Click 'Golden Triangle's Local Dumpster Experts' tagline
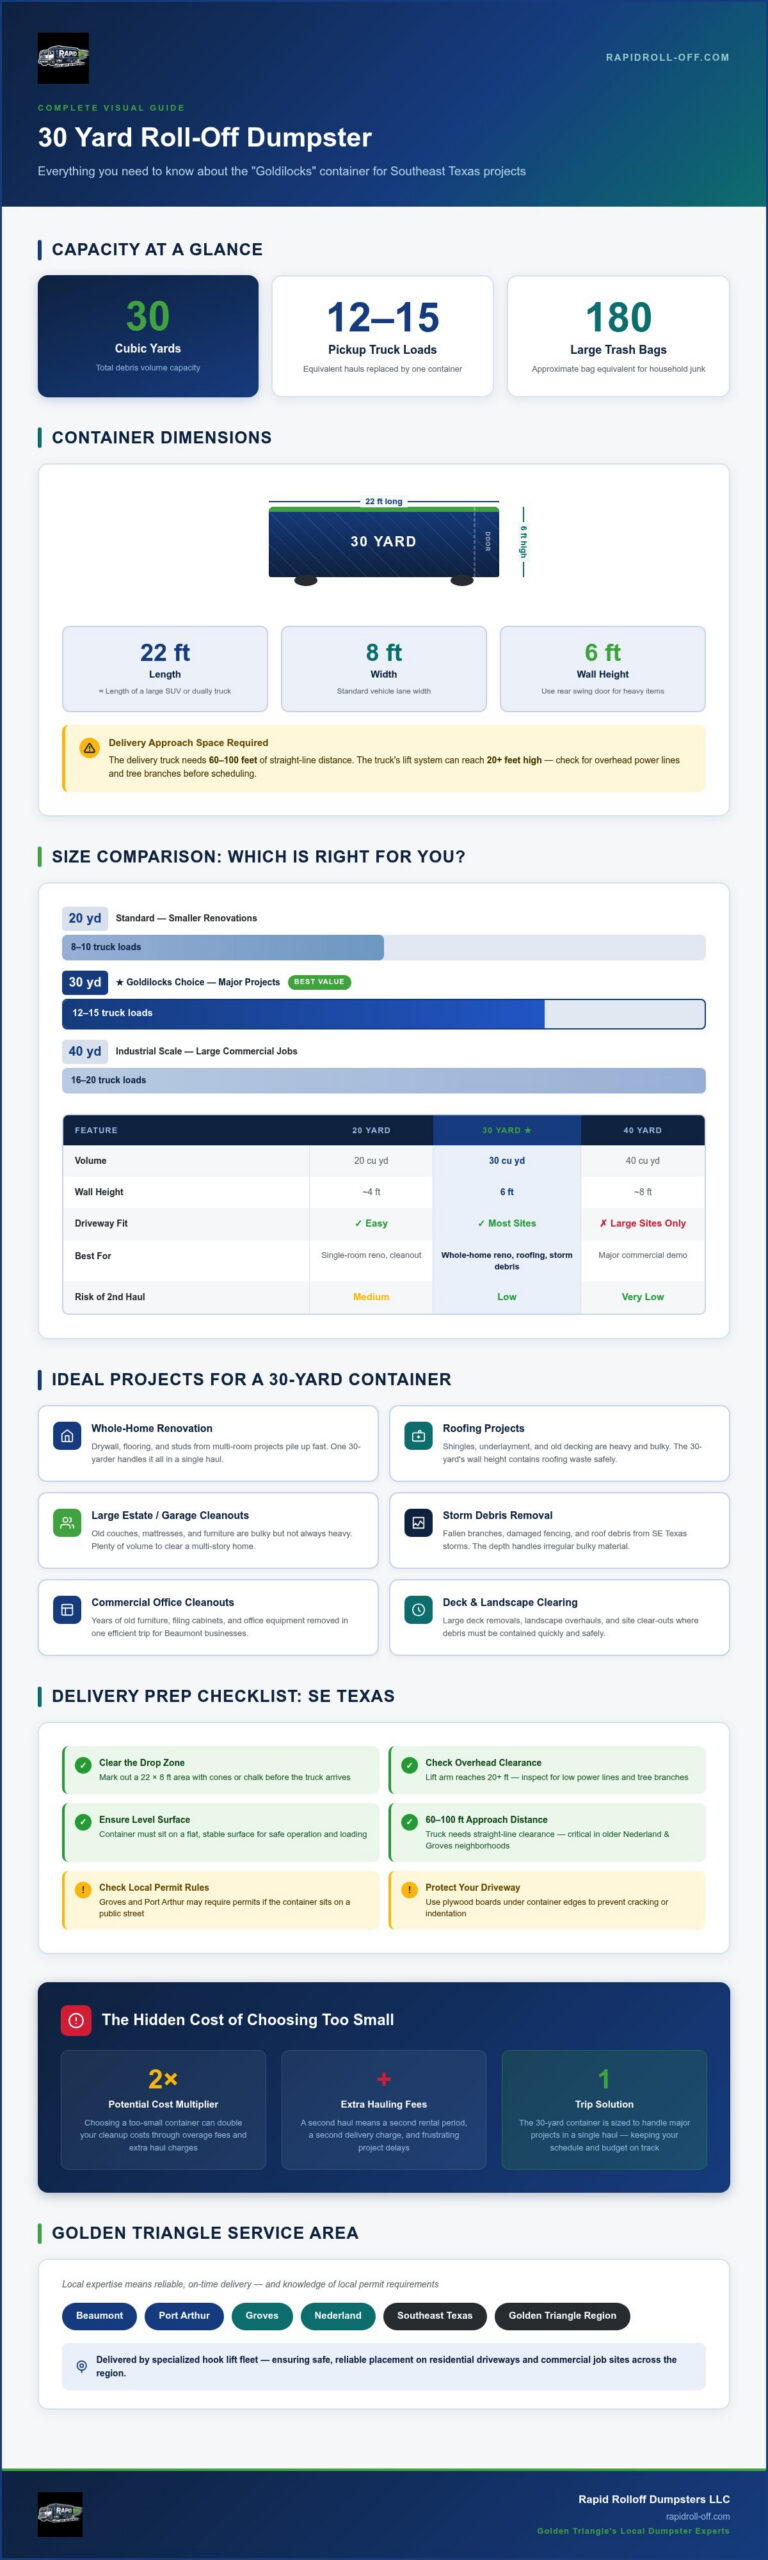 point(633,2531)
